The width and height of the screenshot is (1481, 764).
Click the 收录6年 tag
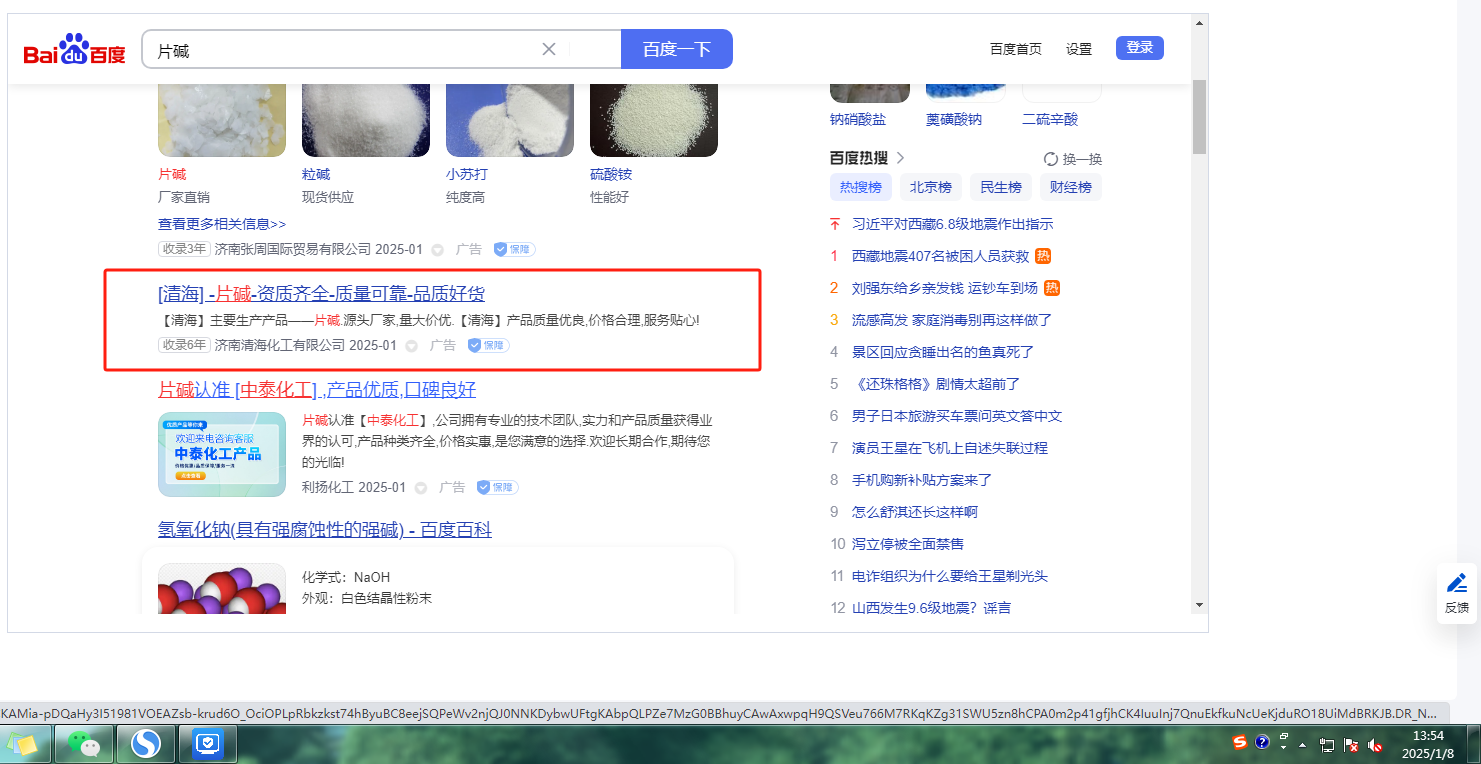coord(184,345)
